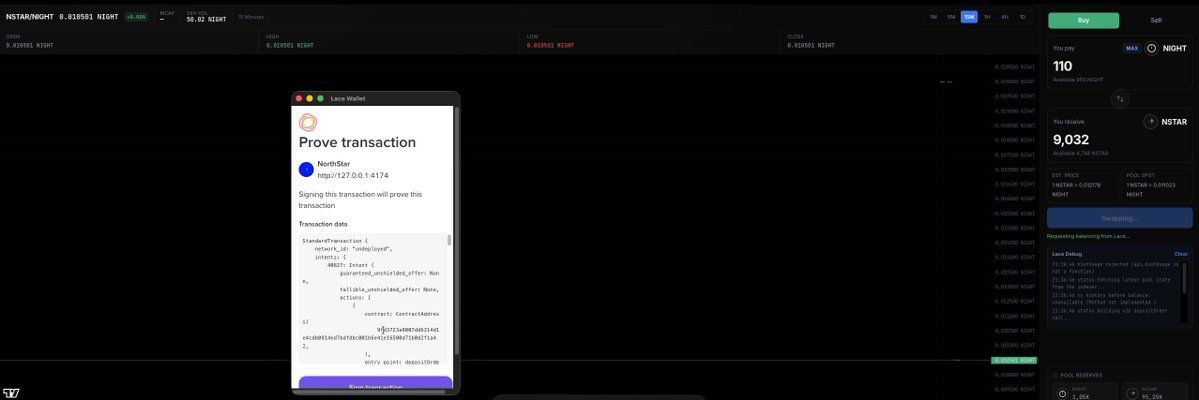Select the 1M chart timeframe

(933, 17)
